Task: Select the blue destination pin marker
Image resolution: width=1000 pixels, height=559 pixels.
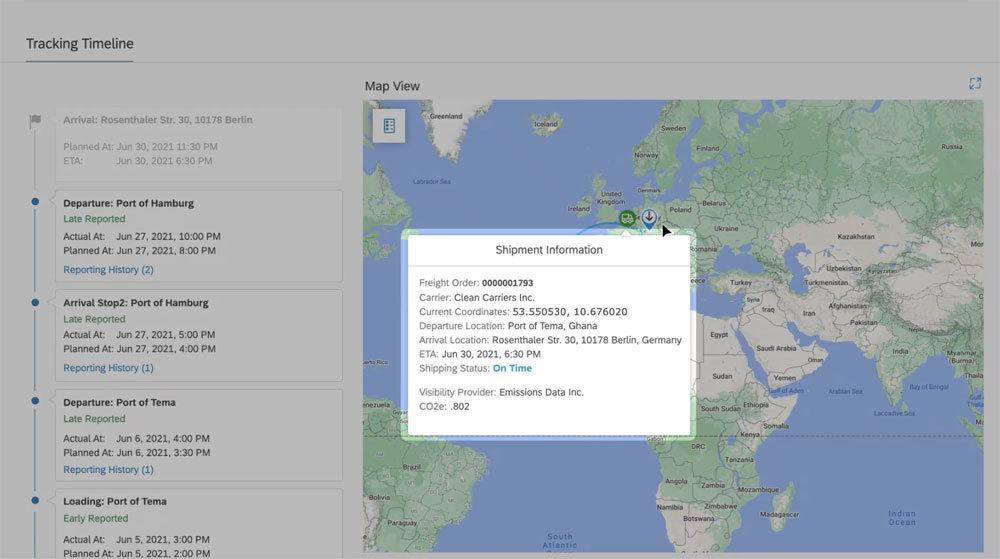Action: [x=649, y=218]
